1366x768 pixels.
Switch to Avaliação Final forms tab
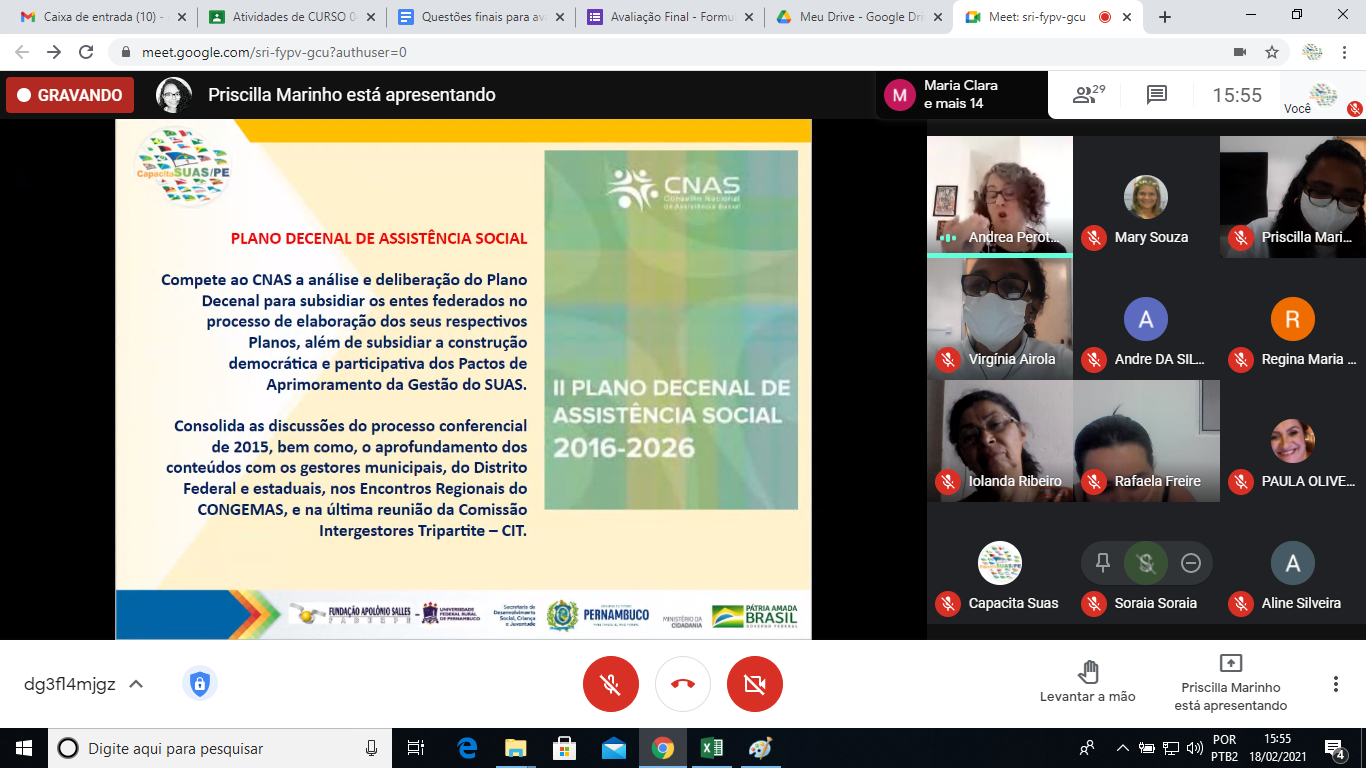tap(668, 17)
